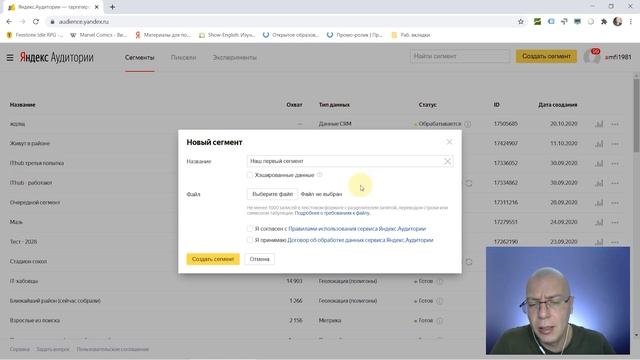This screenshot has height=360, width=640.
Task: Select the Очередной сегмент row
Action: (x=35, y=202)
